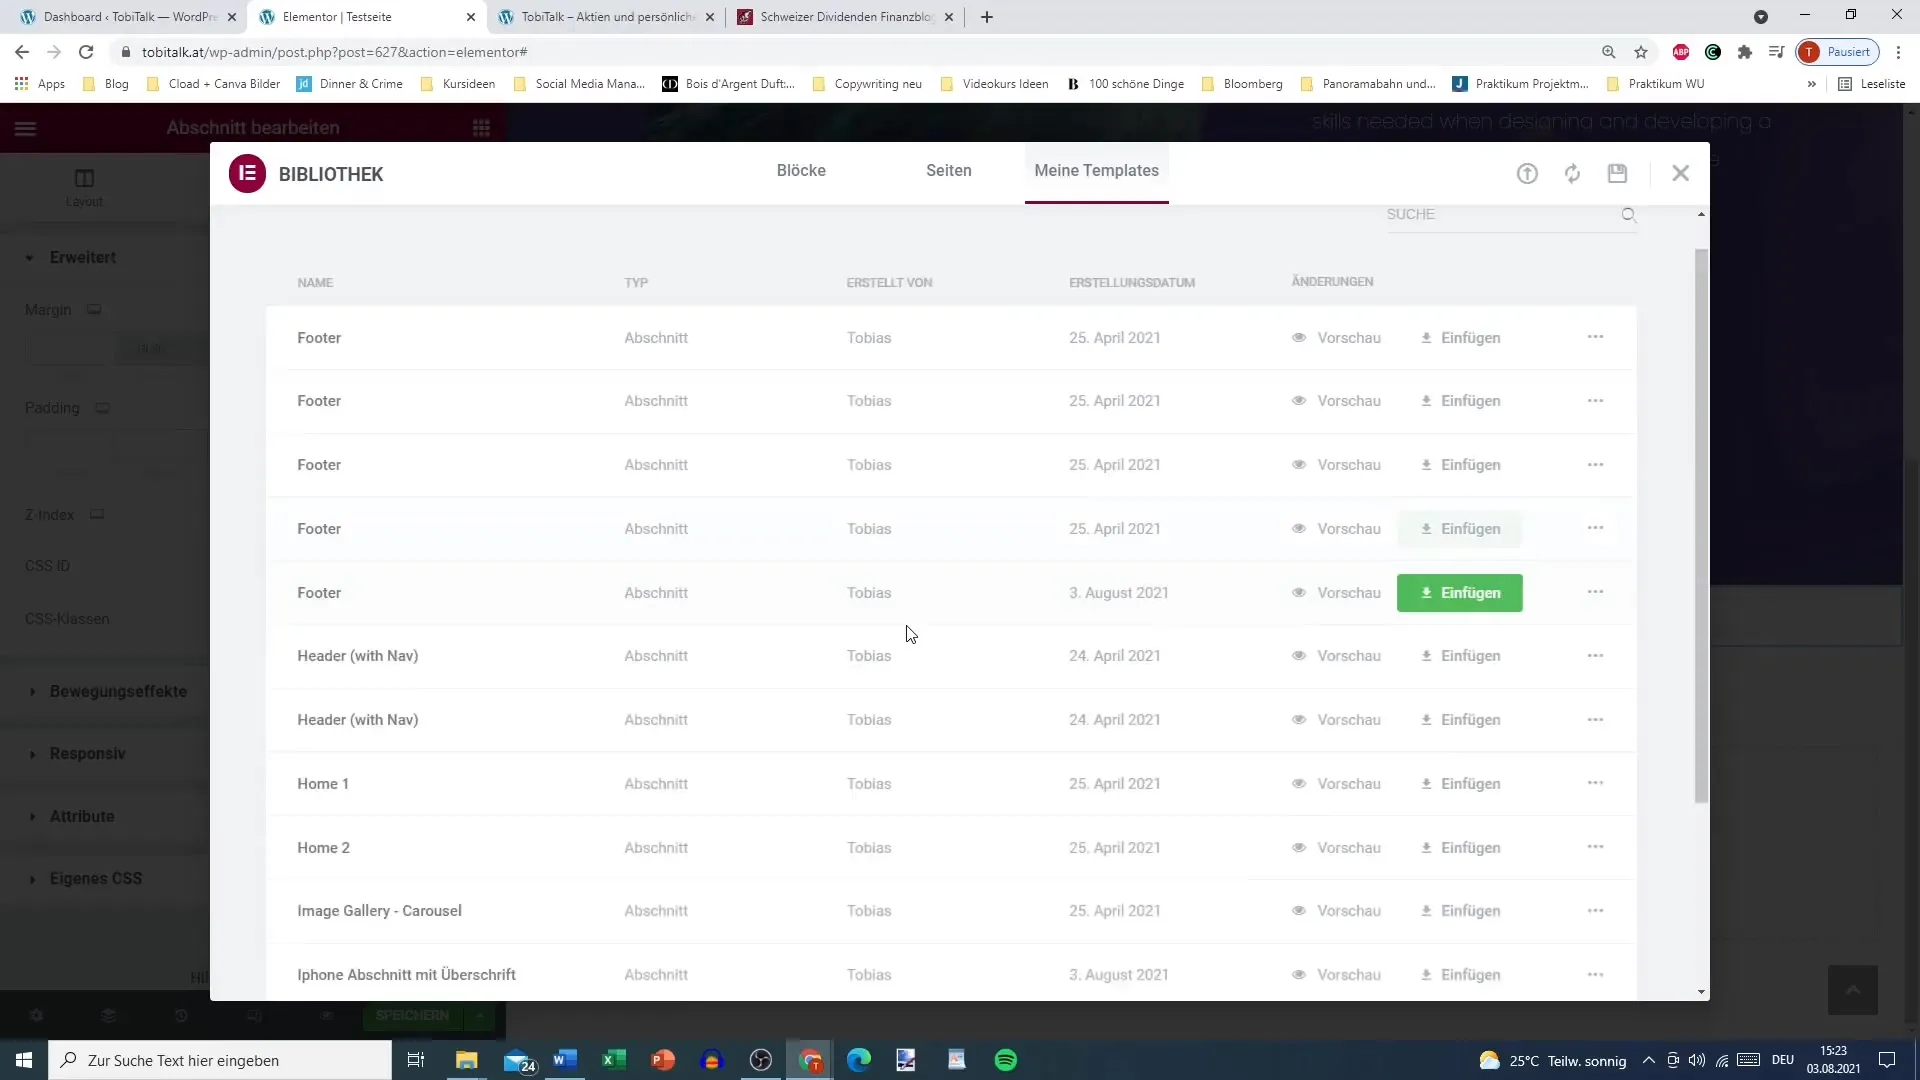This screenshot has width=1920, height=1080.
Task: Click green Einfügen button for Footer 3. August
Action: (1459, 593)
